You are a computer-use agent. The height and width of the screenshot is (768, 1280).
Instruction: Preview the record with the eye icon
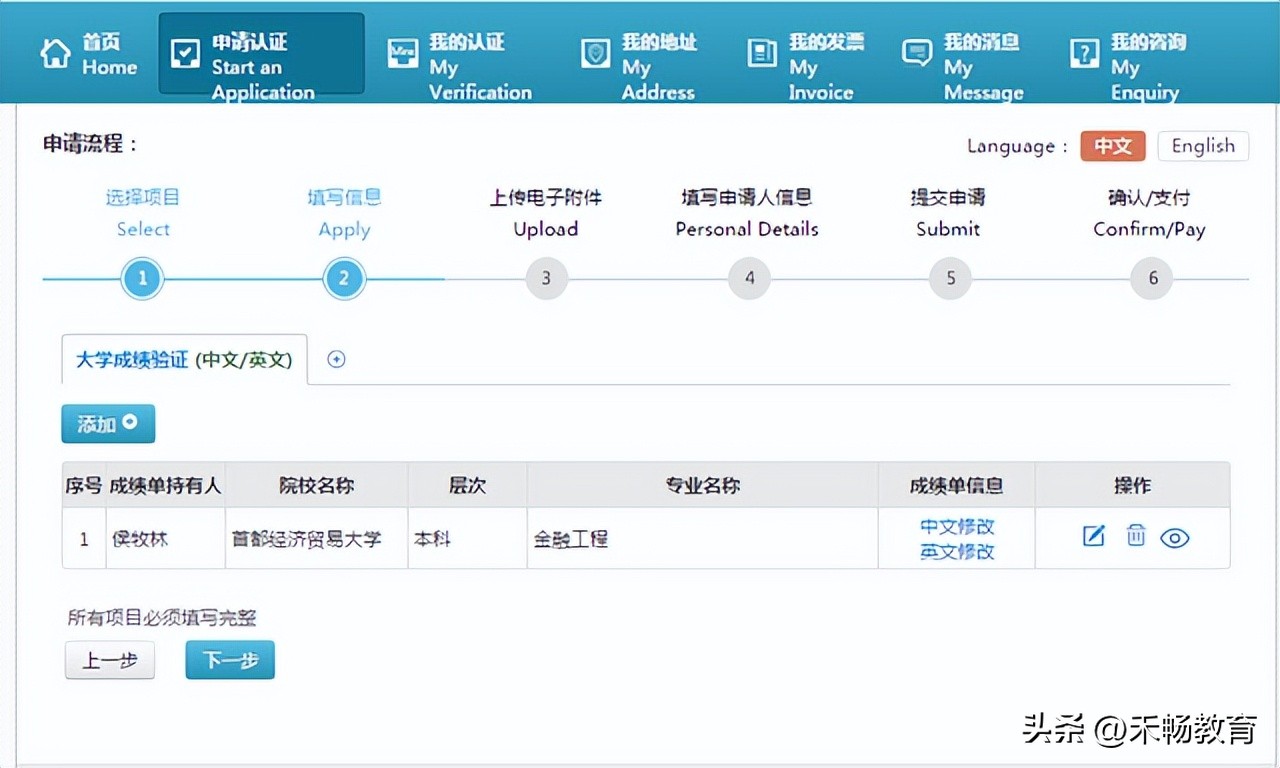pos(1175,537)
